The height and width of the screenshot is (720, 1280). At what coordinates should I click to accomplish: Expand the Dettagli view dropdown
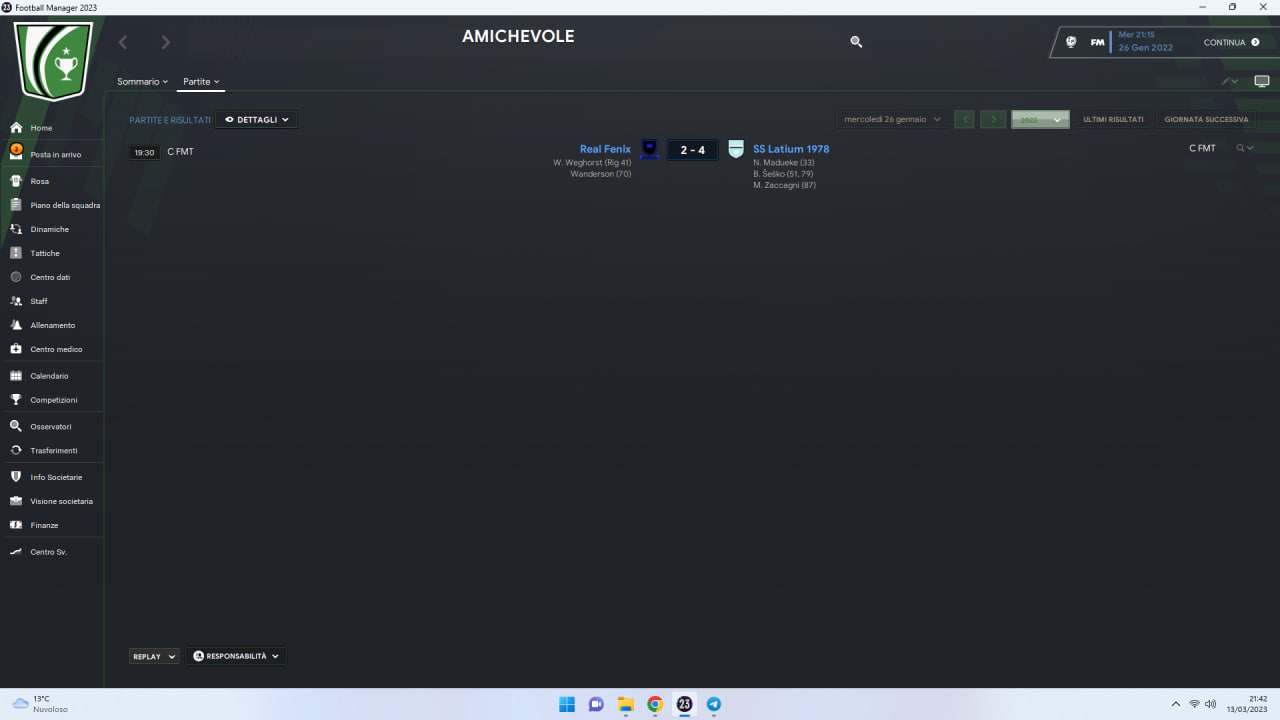256,120
